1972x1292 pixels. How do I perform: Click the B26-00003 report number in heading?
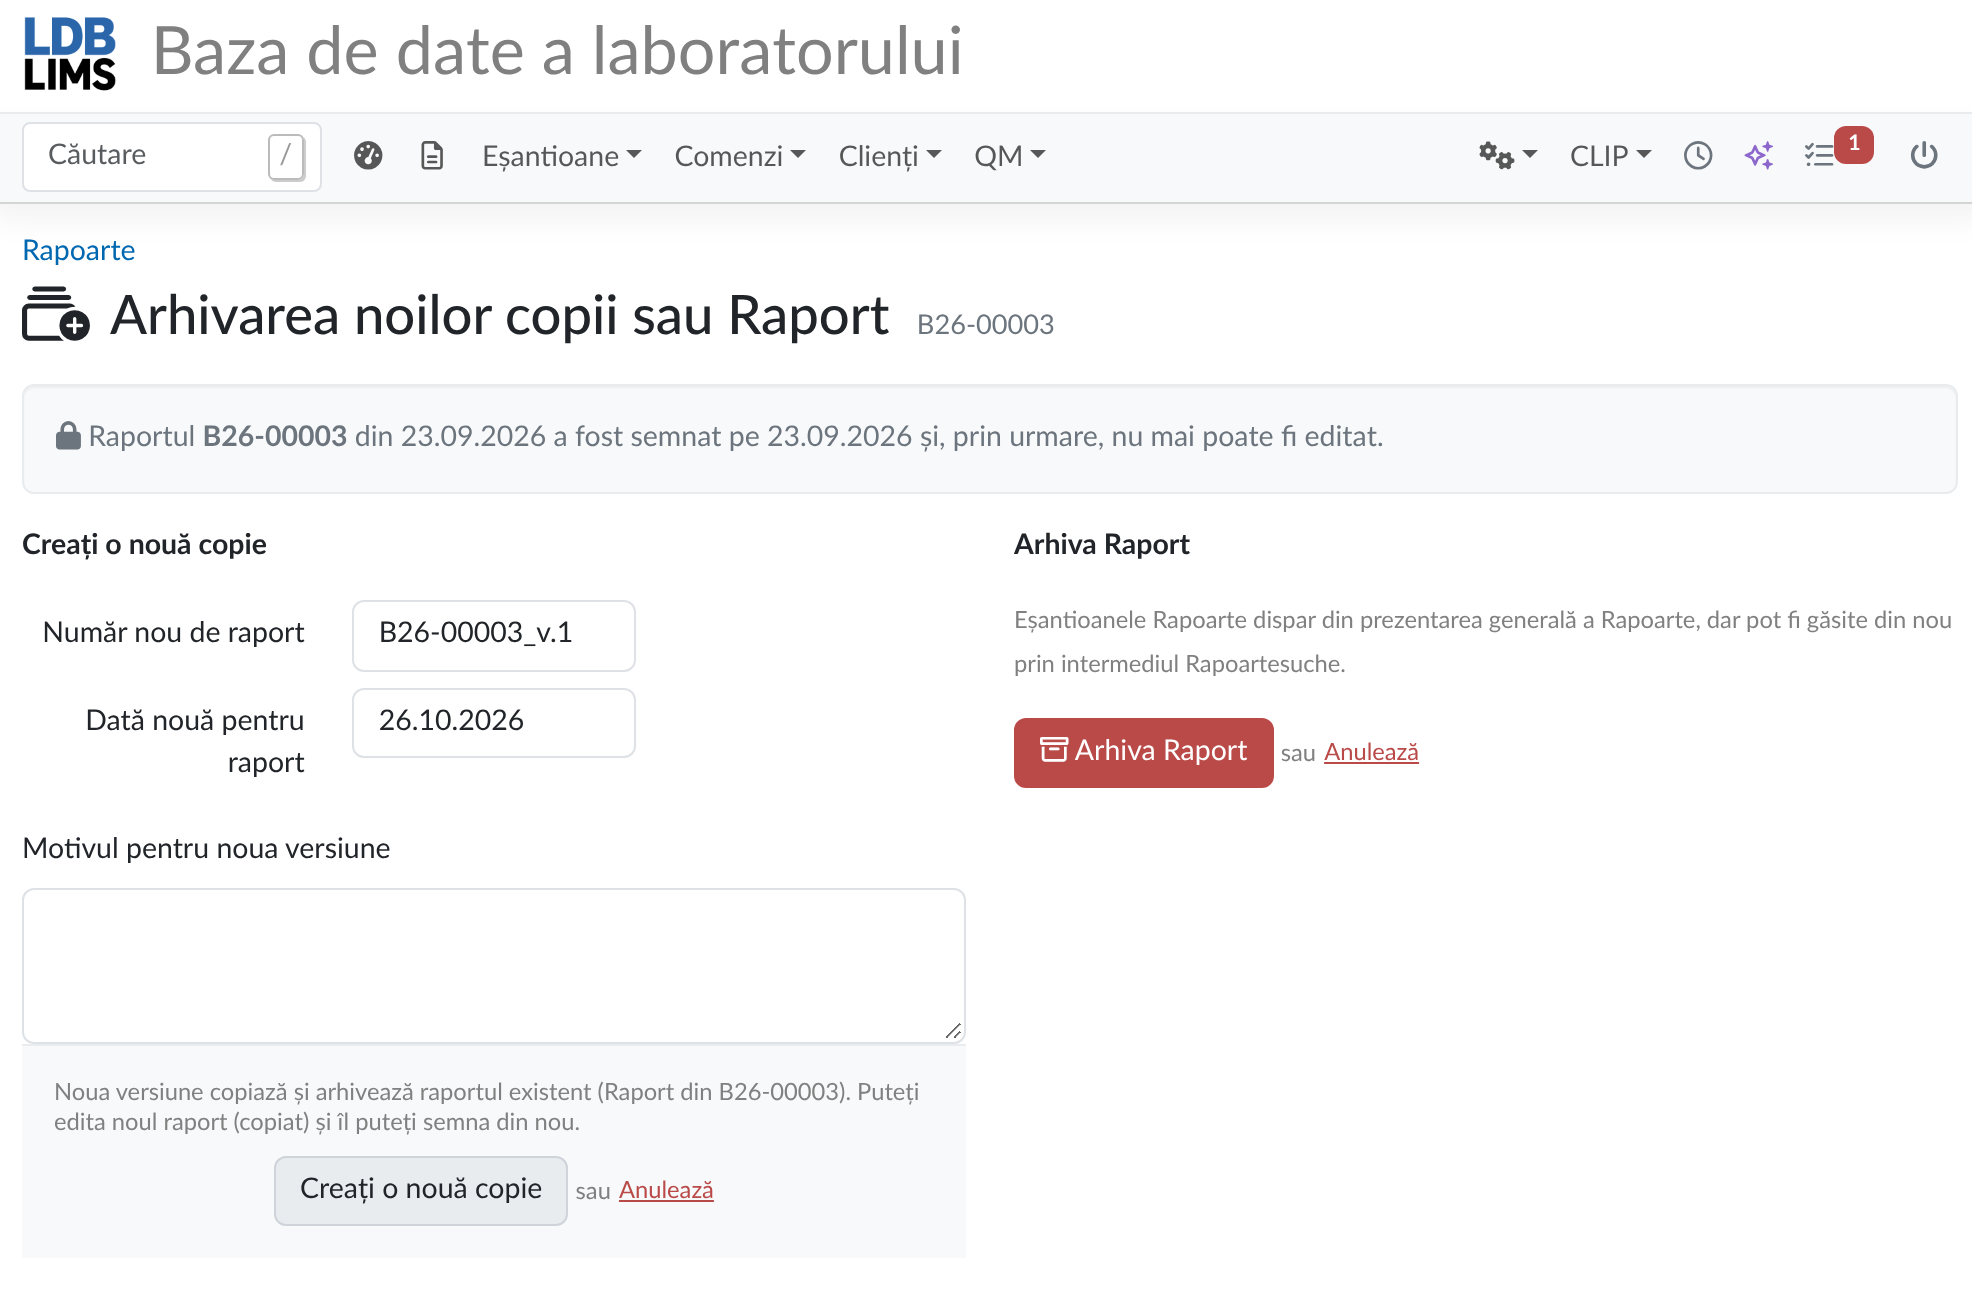click(986, 324)
